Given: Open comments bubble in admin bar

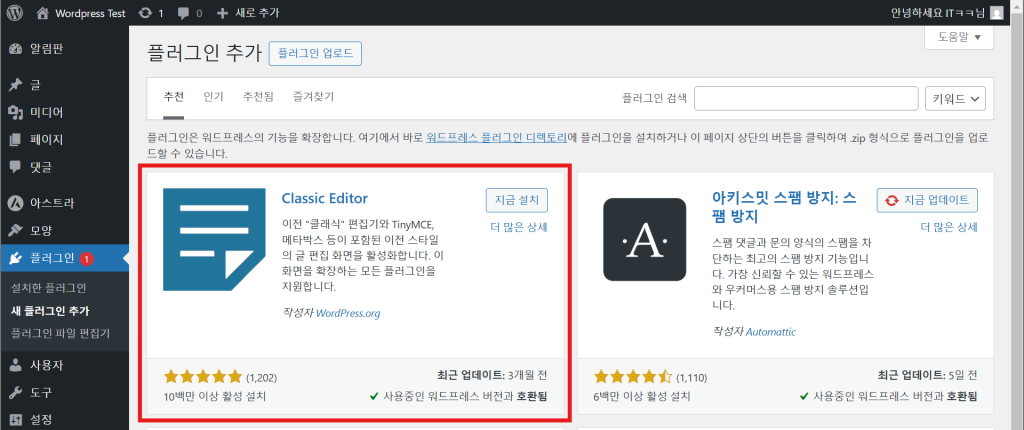Looking at the screenshot, I should [190, 12].
